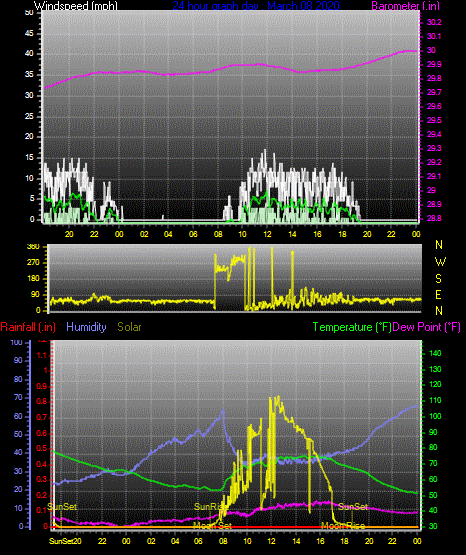Click the Humidity legend label
This screenshot has width=466, height=555.
click(x=86, y=327)
